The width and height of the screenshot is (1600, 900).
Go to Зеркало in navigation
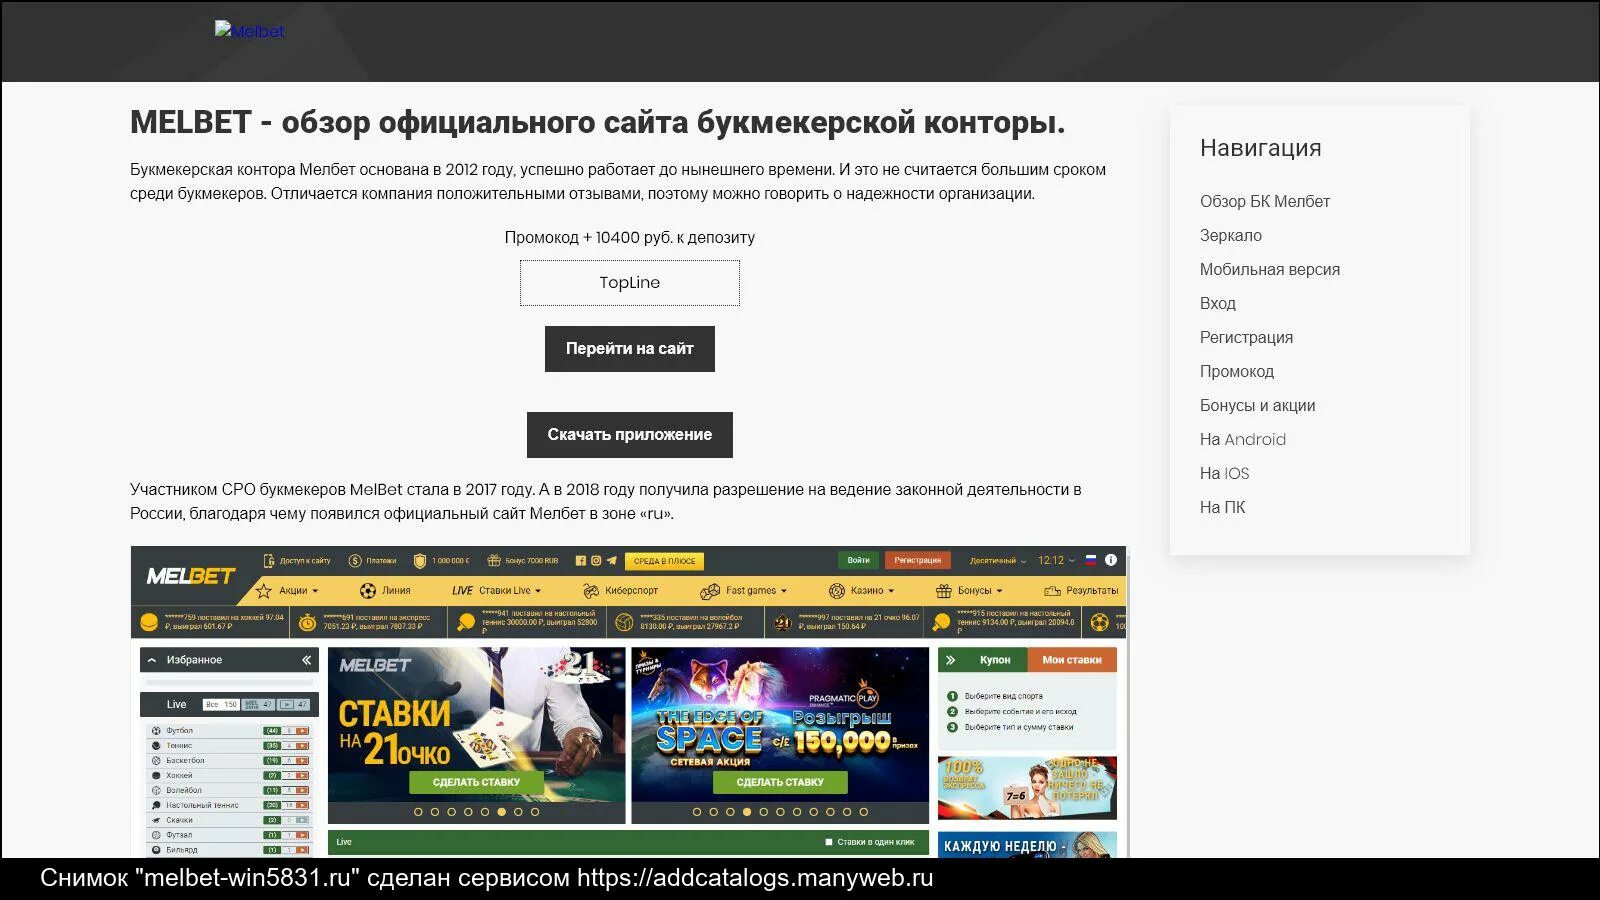point(1231,235)
